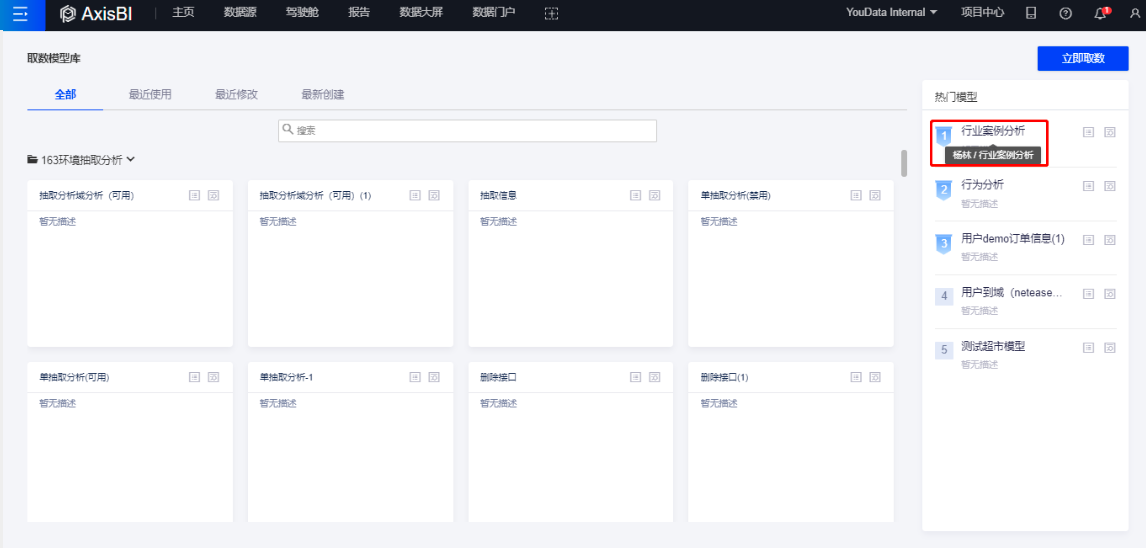
Task: Click the right-hand icon on 单抽取分析(可用) card
Action: (213, 377)
